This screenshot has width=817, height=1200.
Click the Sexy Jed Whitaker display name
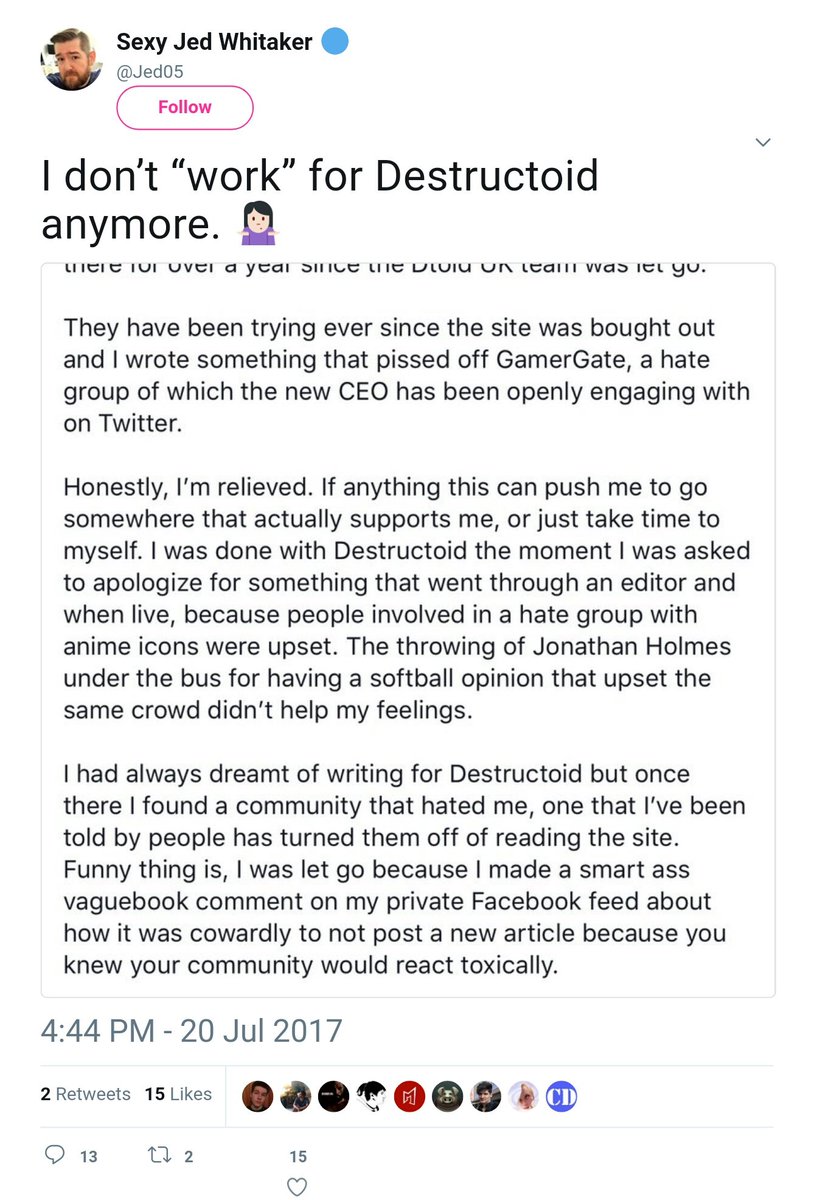point(215,42)
